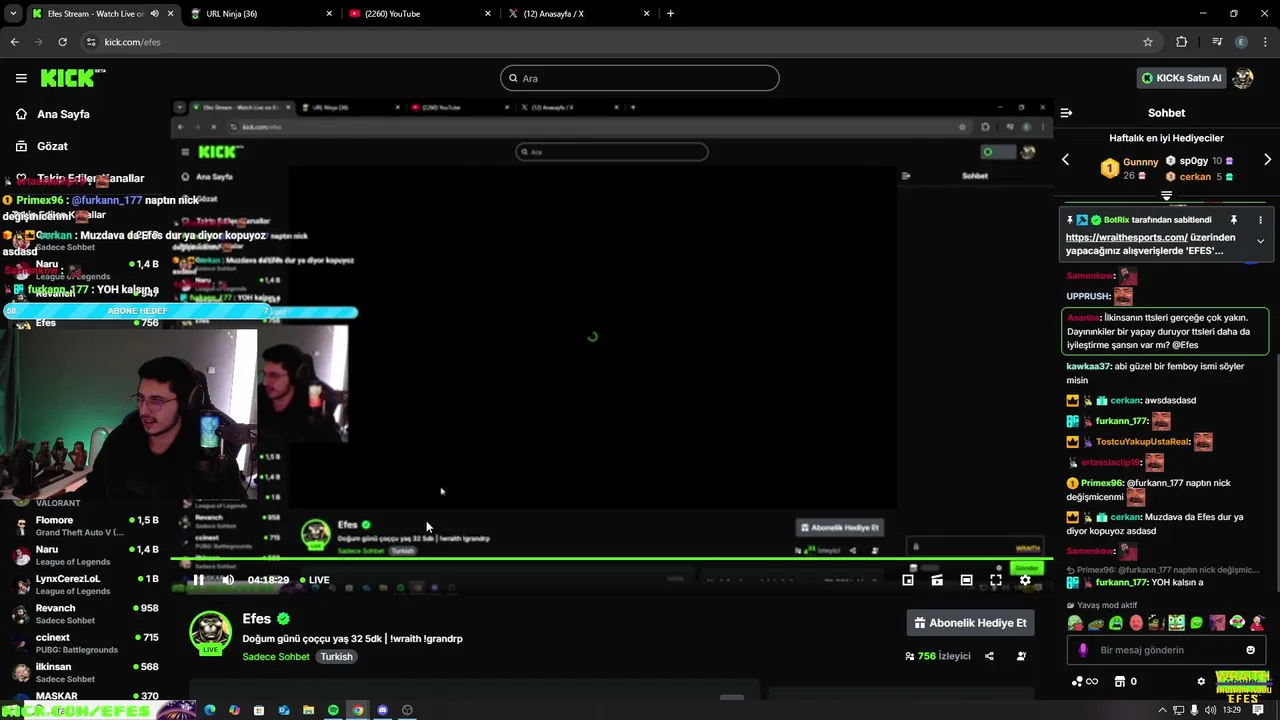Click KICKs Satın Al button
The height and width of the screenshot is (720, 1280).
[1183, 78]
